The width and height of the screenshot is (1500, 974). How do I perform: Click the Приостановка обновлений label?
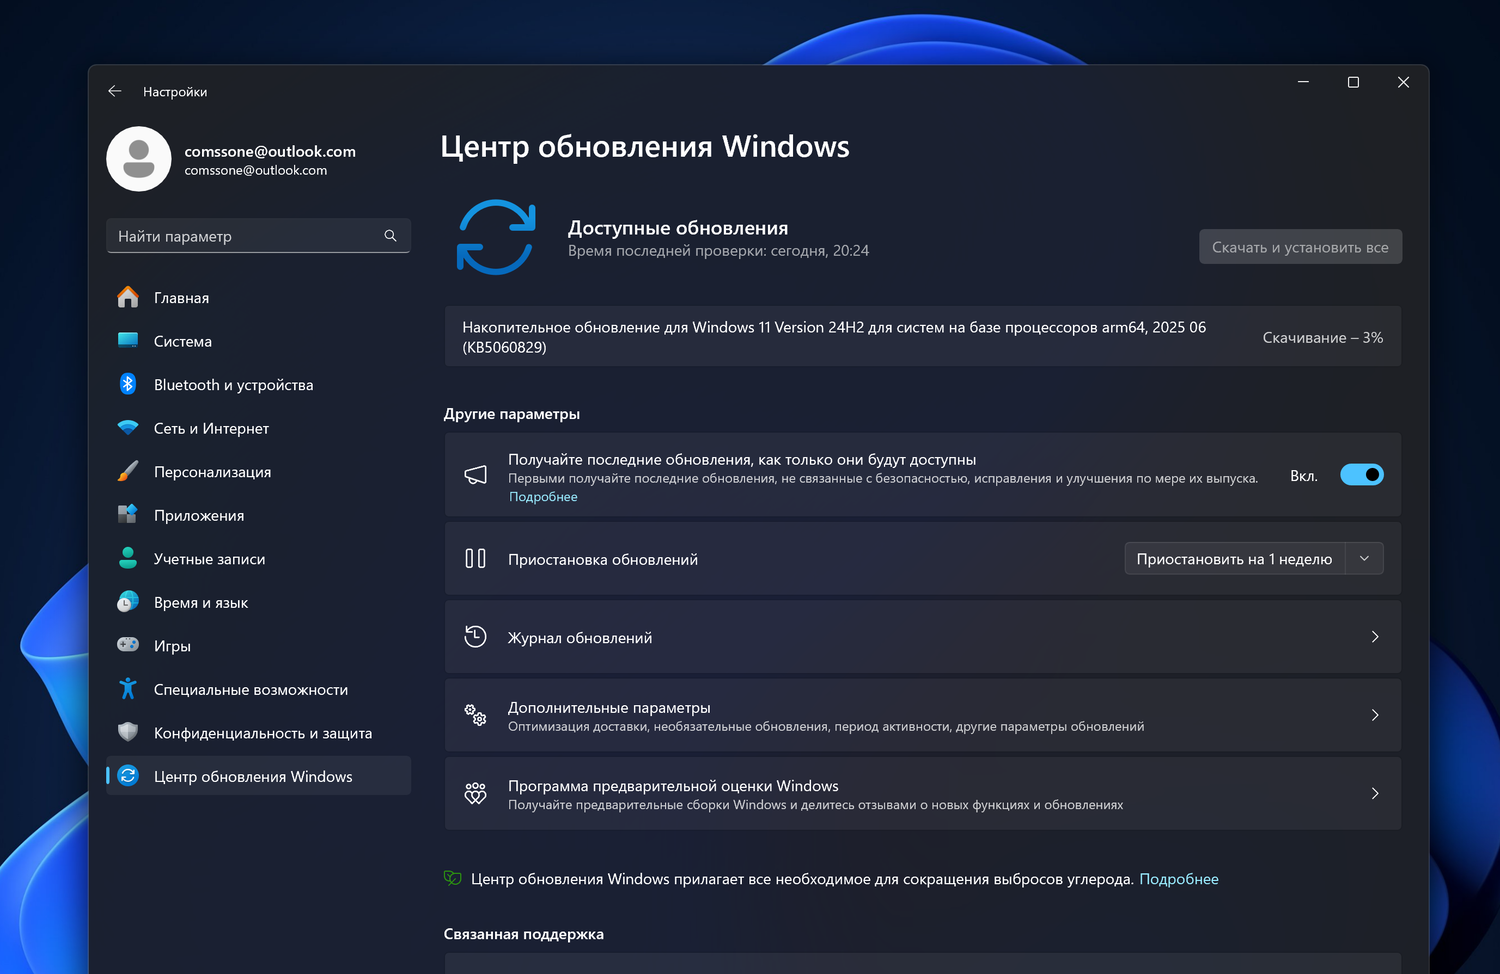603,560
